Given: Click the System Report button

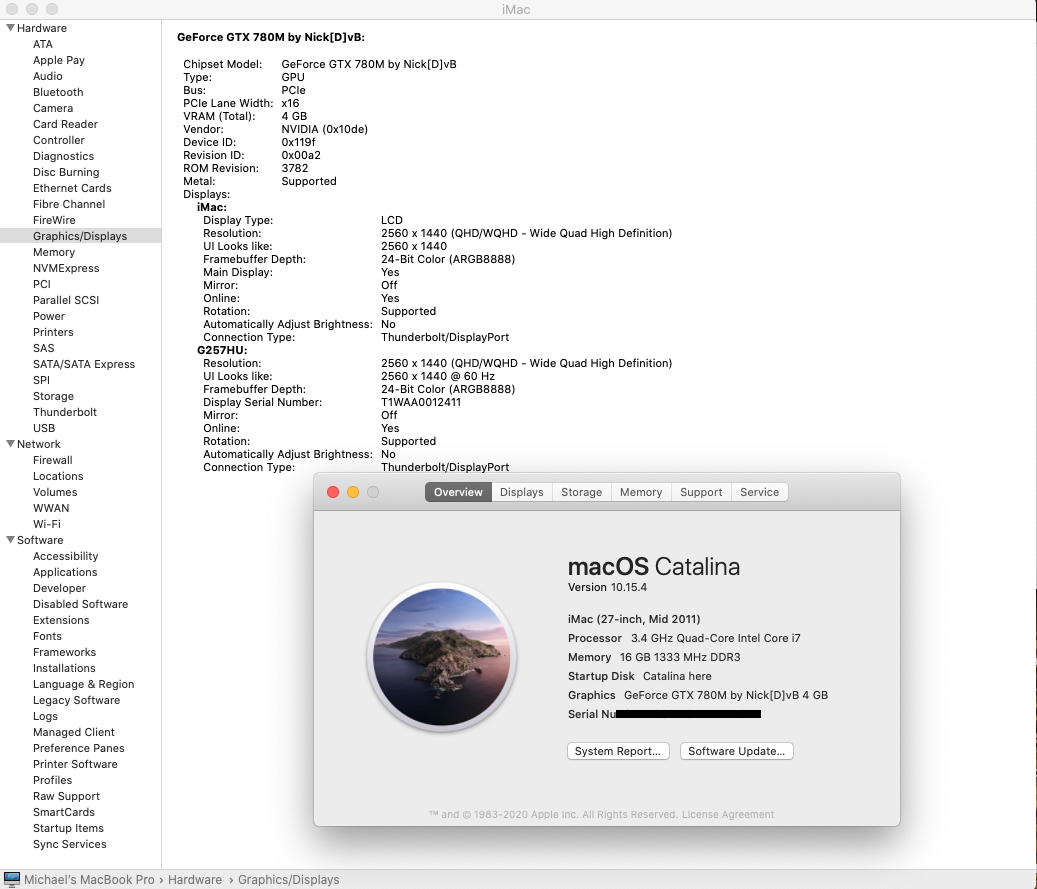Looking at the screenshot, I should pos(618,751).
